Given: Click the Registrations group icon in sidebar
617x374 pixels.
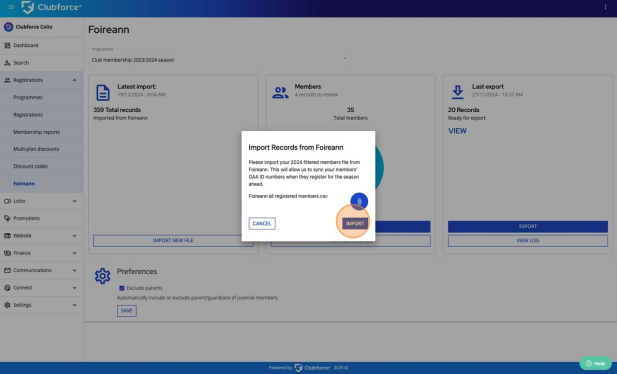Looking at the screenshot, I should click(x=7, y=80).
